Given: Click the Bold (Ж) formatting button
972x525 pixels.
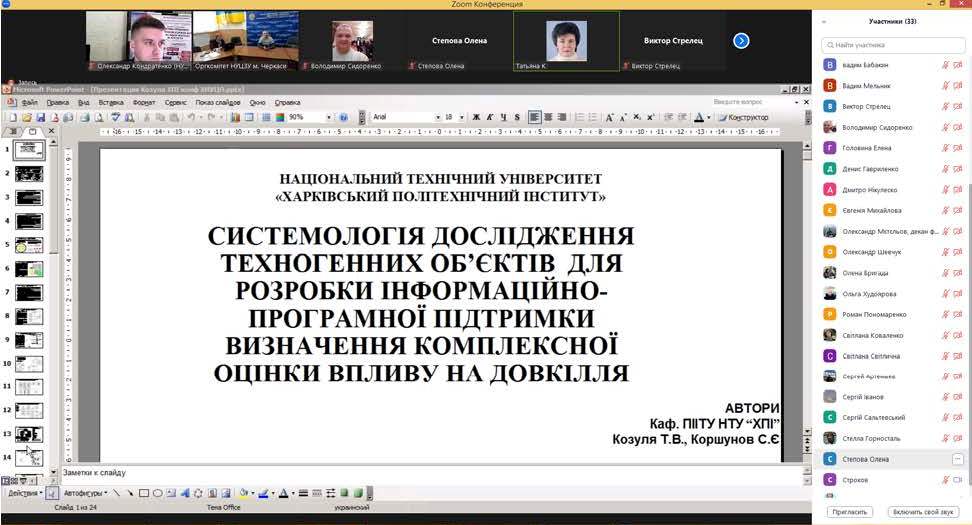Looking at the screenshot, I should (x=476, y=117).
